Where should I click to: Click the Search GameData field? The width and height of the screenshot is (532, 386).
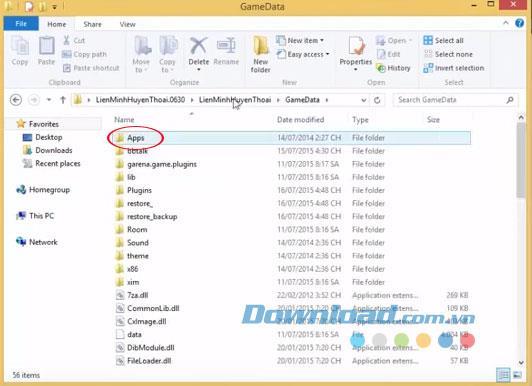pos(450,100)
